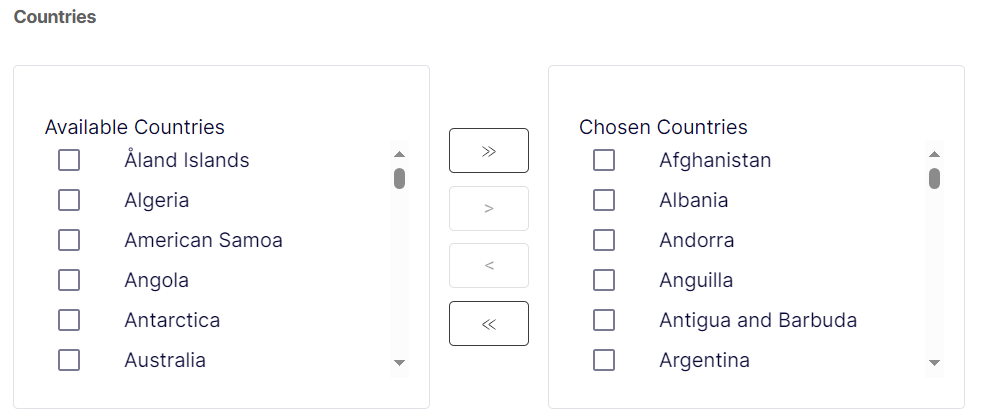Check the Åland Islands checkbox
Image resolution: width=998 pixels, height=418 pixels.
click(69, 160)
